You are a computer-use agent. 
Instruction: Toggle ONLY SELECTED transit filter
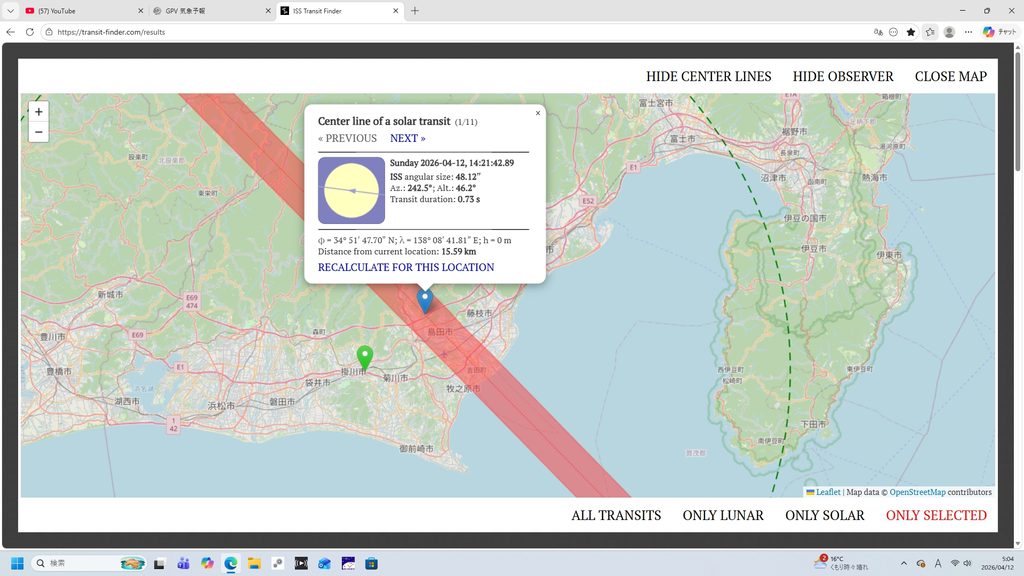coord(936,515)
